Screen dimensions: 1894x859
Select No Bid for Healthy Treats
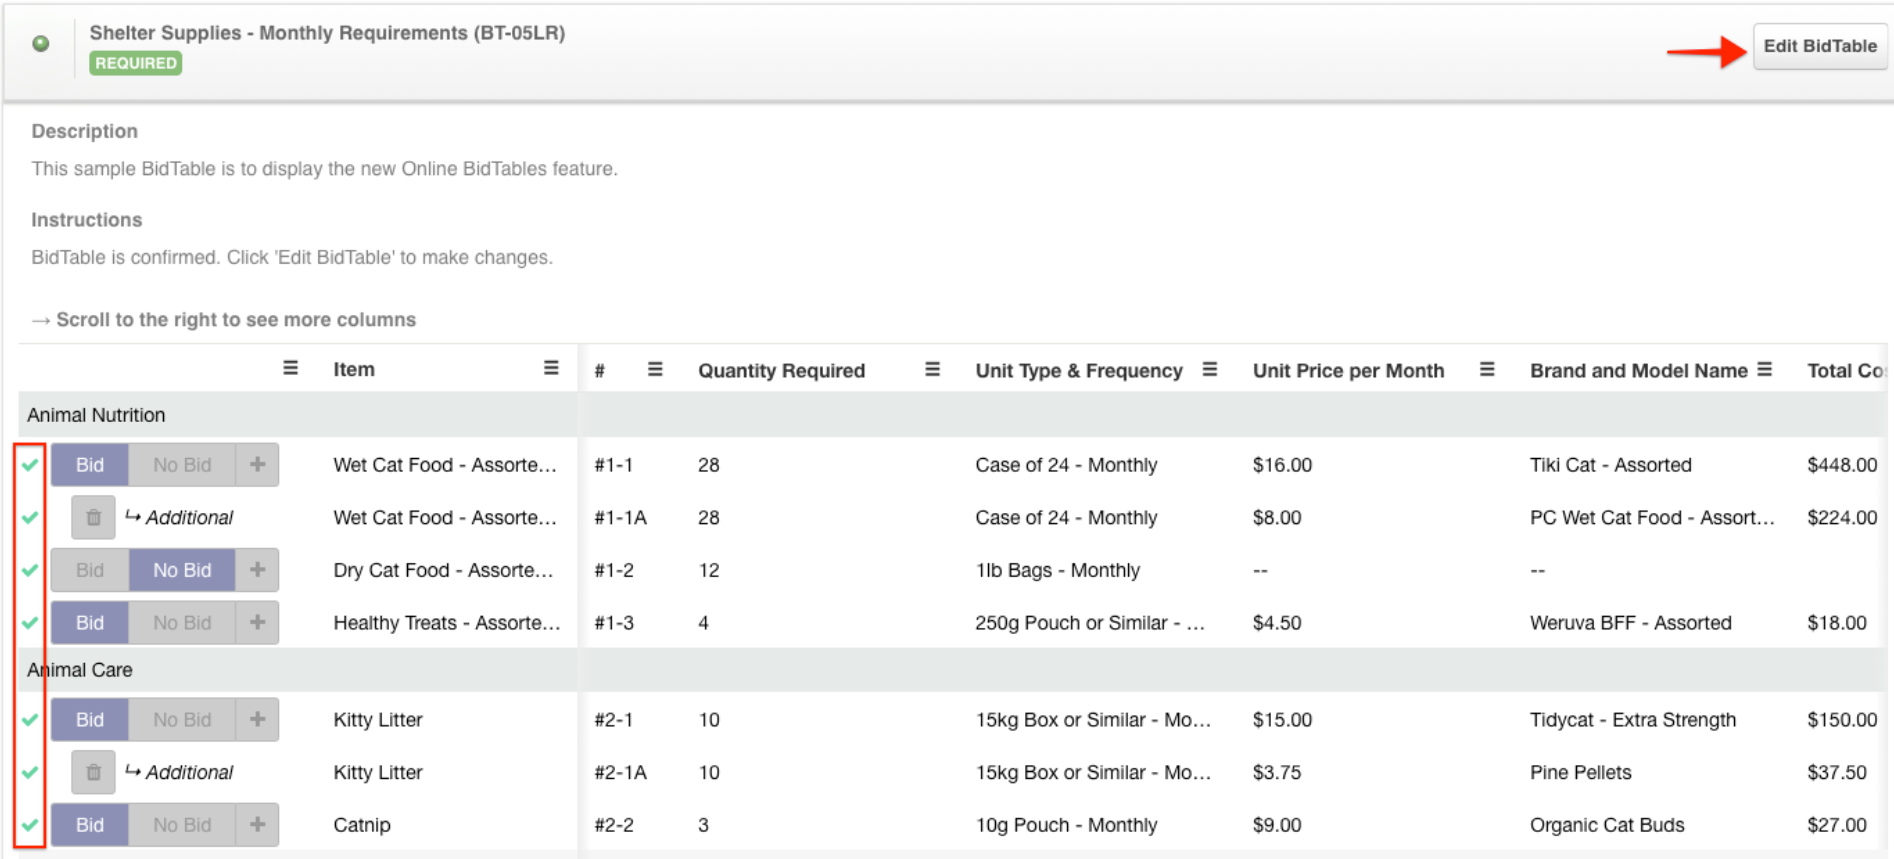[x=182, y=623]
